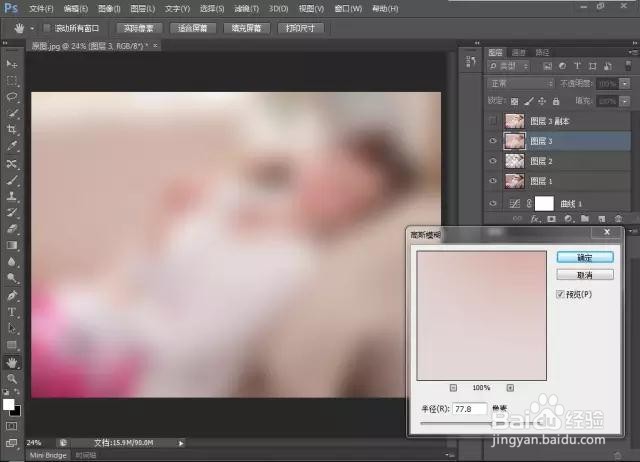Delete layer using trash icon
This screenshot has height=462, width=640.
(618, 219)
